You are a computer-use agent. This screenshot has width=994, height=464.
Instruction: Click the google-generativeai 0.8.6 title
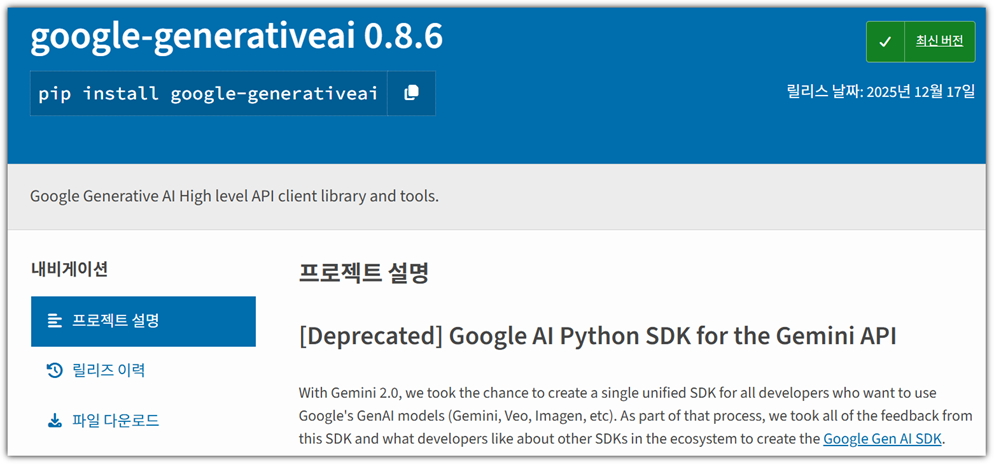click(x=236, y=38)
